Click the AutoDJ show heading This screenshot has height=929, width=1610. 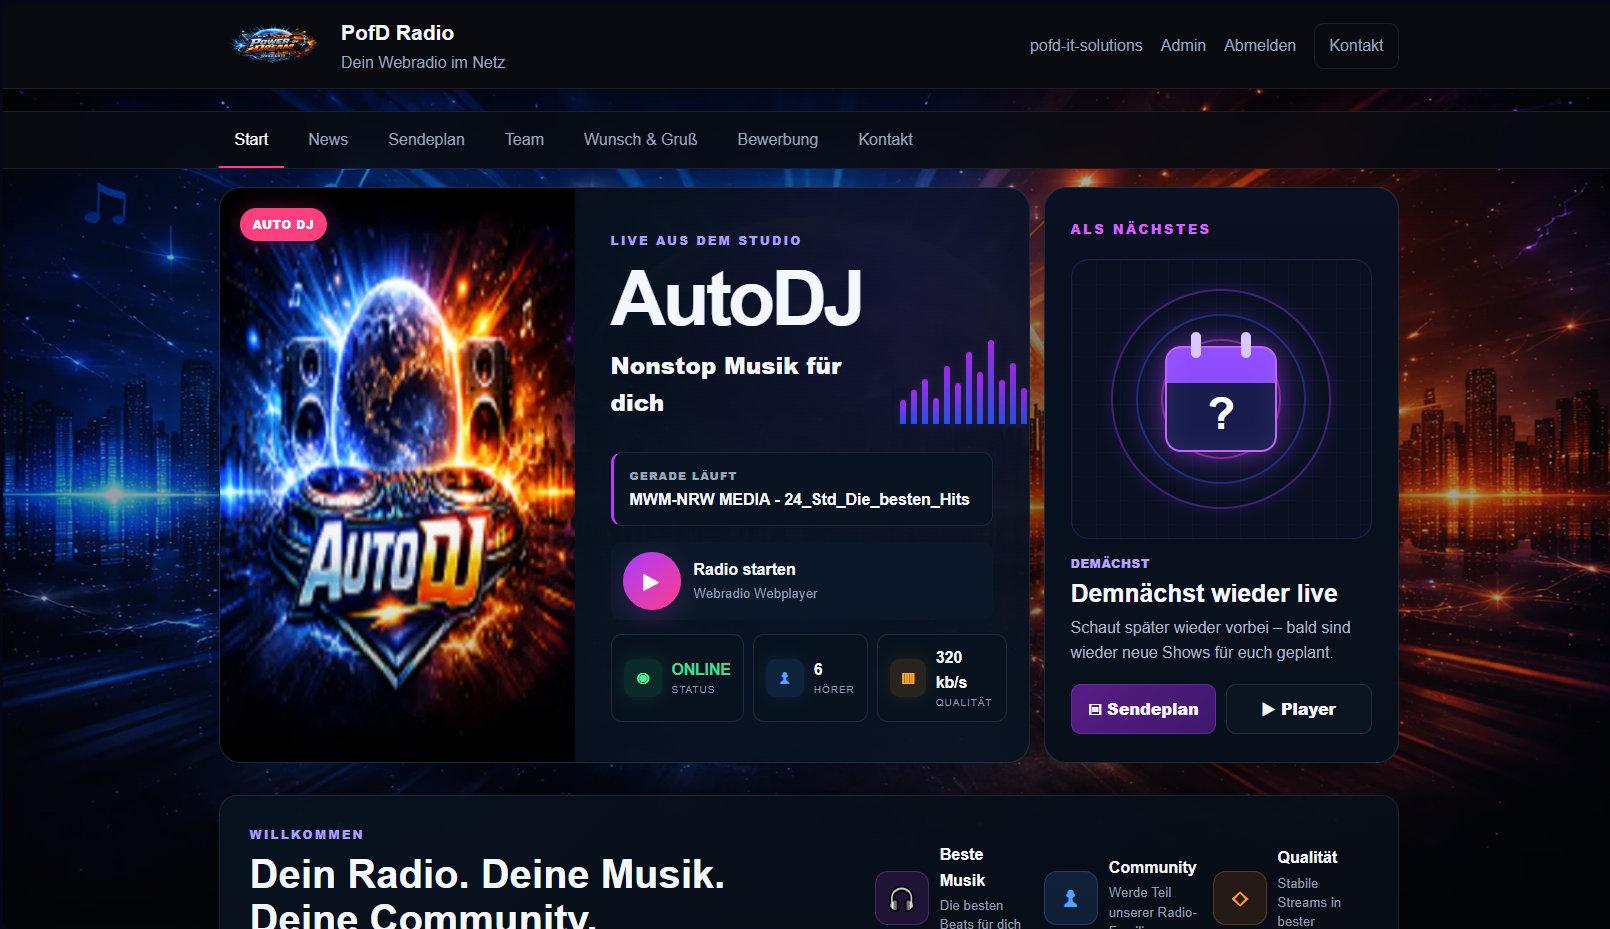point(736,299)
